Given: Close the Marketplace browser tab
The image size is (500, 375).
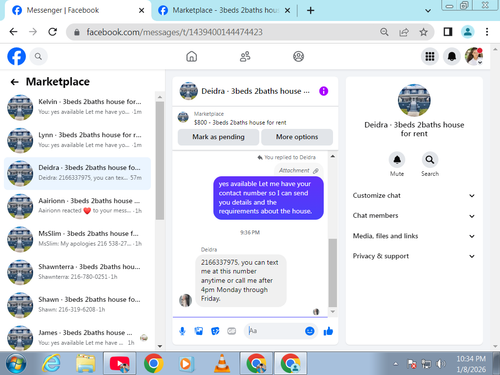Looking at the screenshot, I should pyautogui.click(x=287, y=11).
